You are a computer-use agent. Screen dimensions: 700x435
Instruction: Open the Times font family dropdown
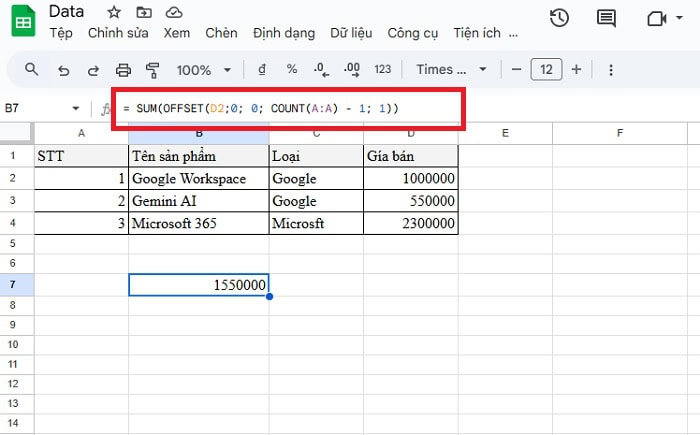click(x=452, y=70)
